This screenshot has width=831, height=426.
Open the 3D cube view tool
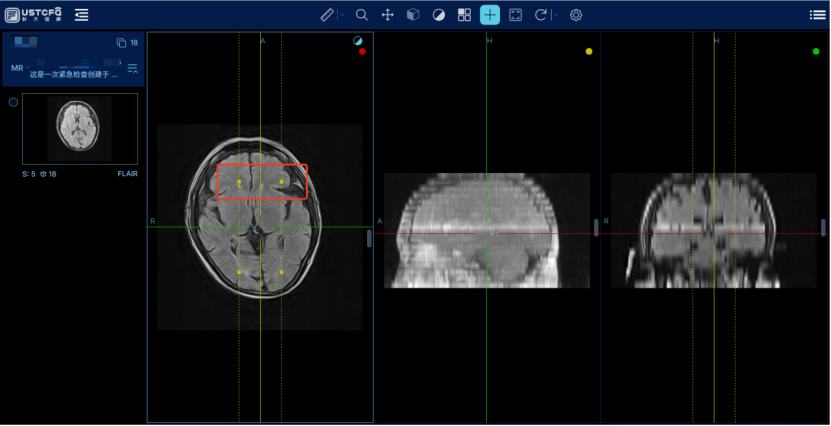413,15
